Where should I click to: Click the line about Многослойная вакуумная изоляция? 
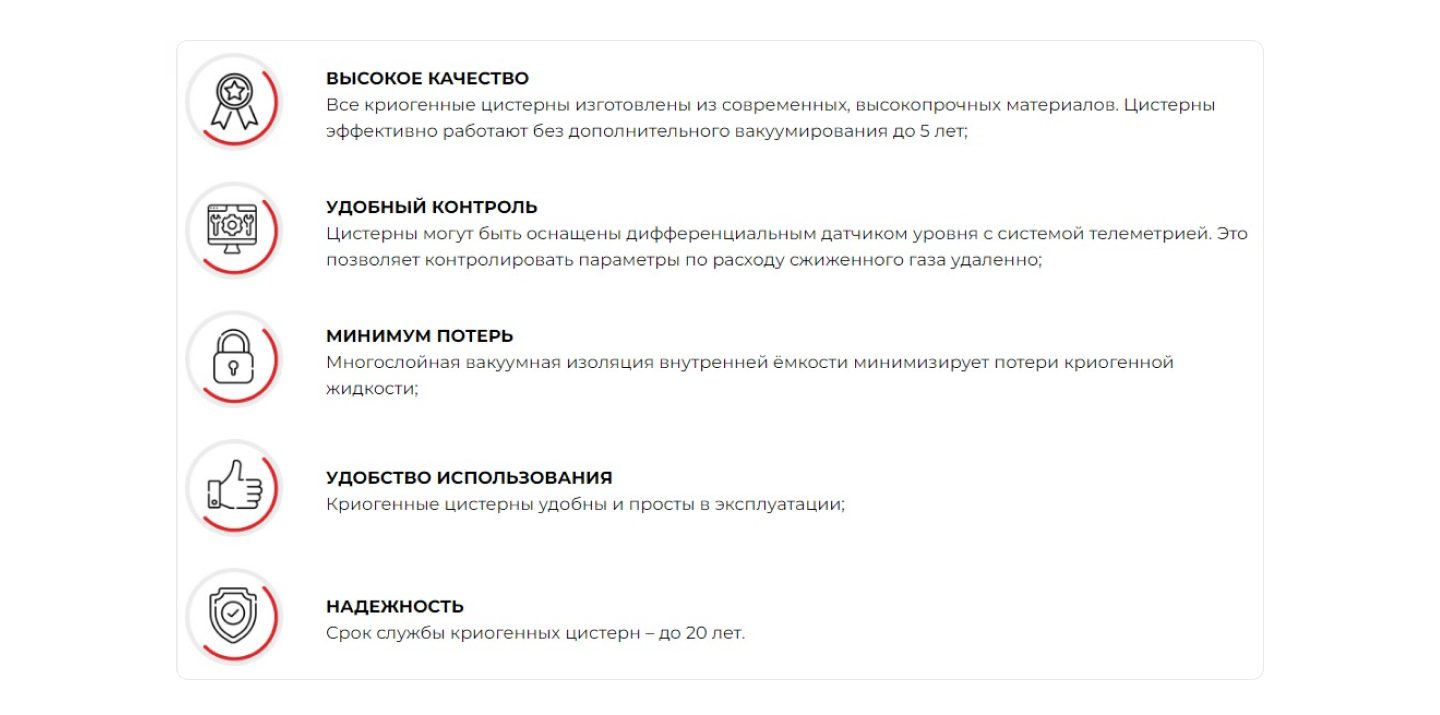[x=749, y=362]
